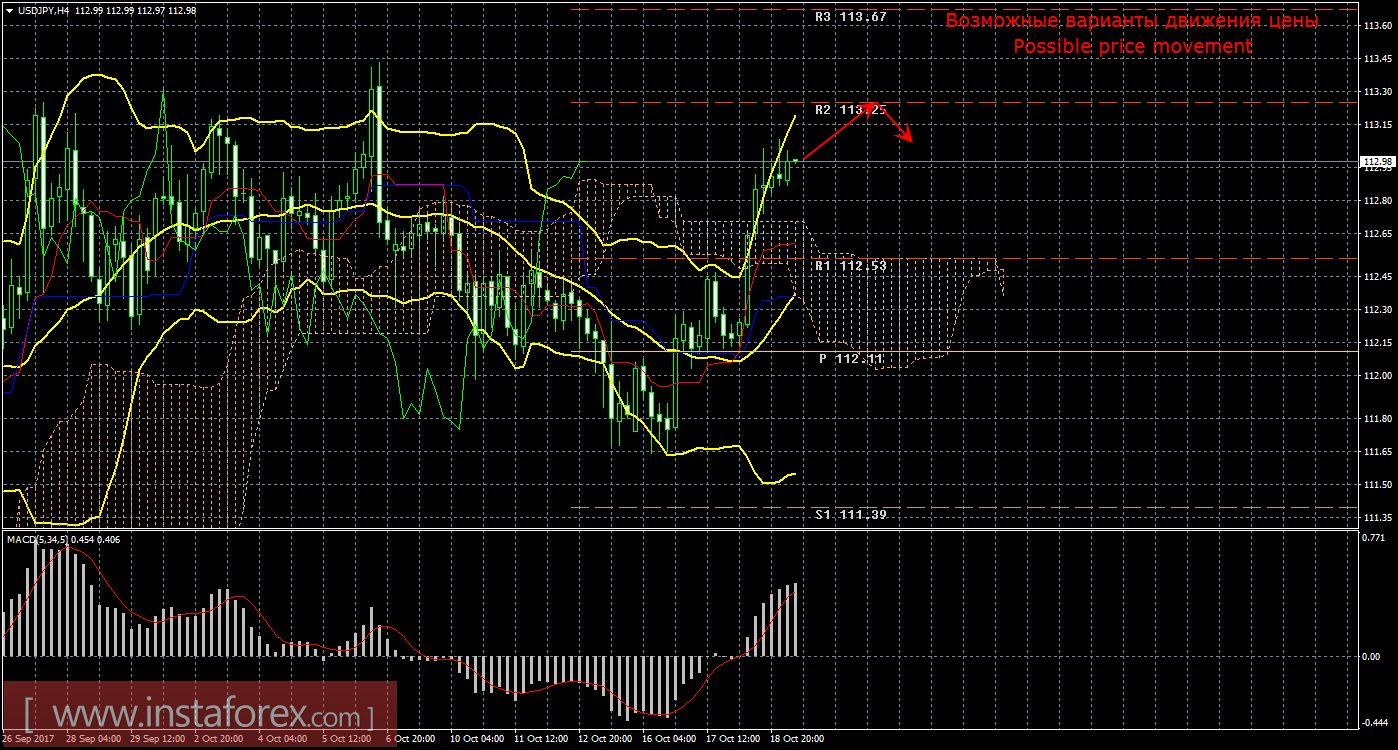1398x750 pixels.
Task: Click the current price tag 112.98 on axis
Action: [x=1377, y=162]
